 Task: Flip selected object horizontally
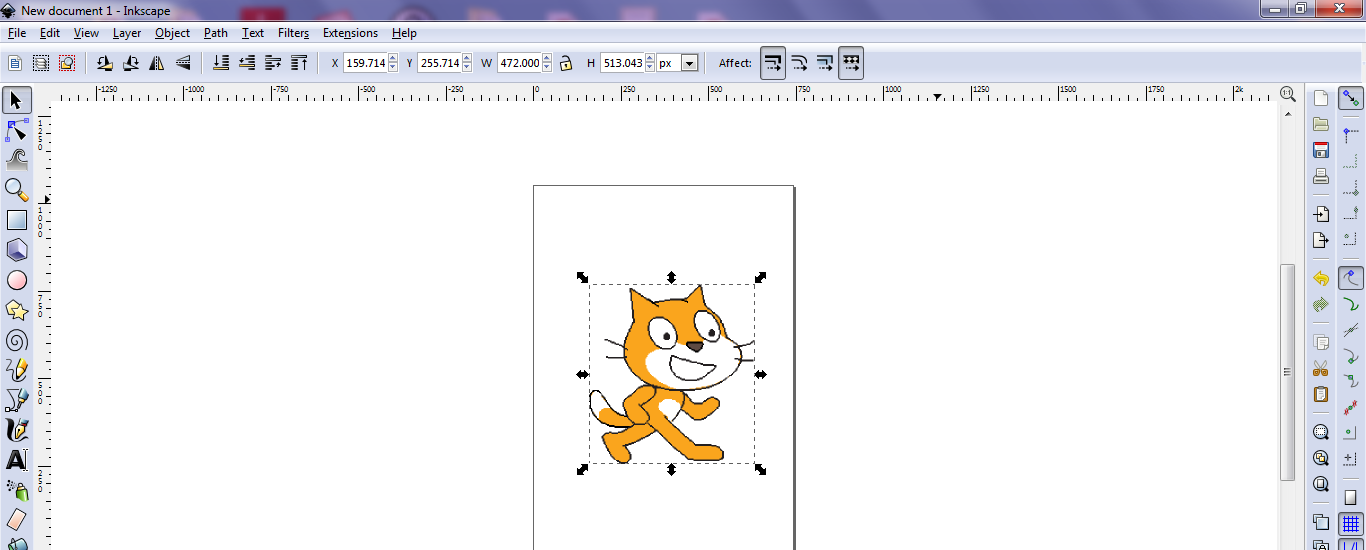click(157, 63)
